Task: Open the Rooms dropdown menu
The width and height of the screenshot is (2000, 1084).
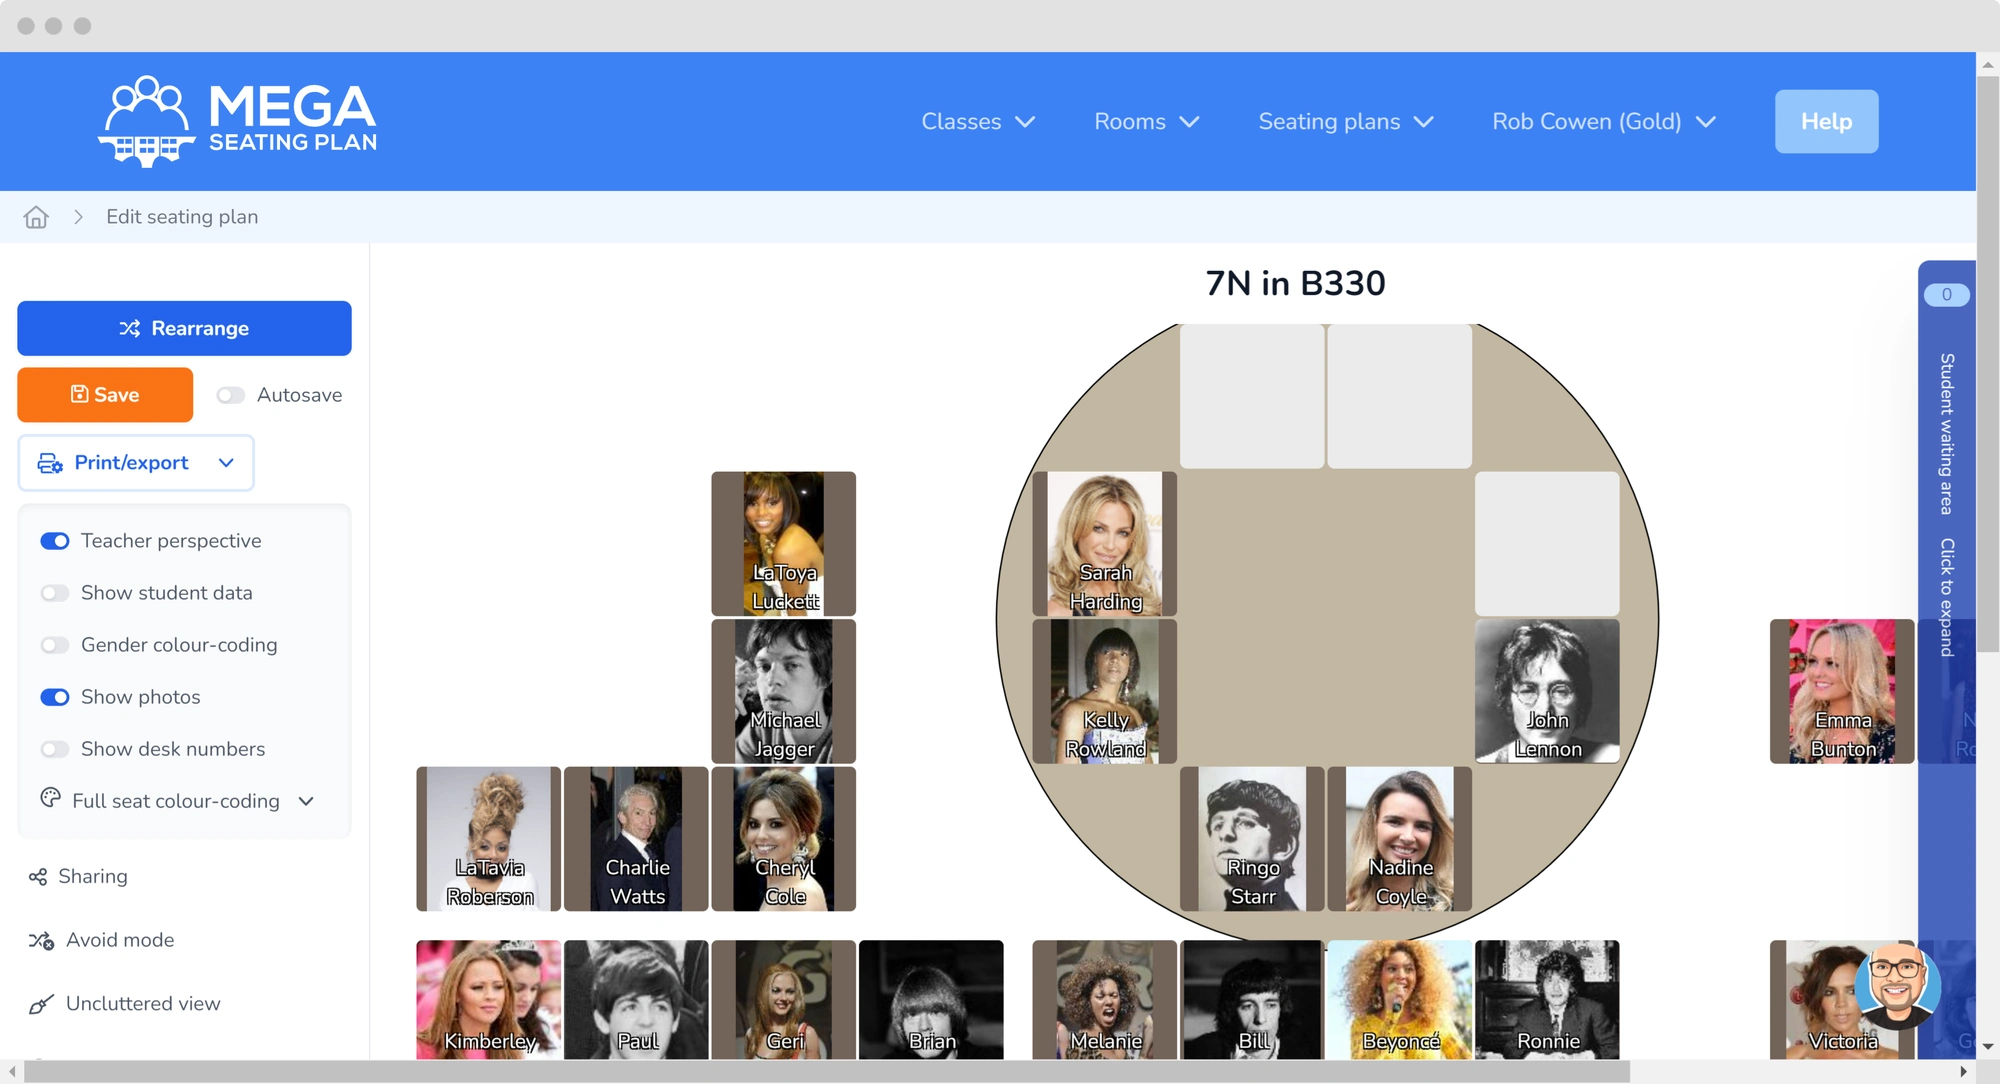Action: click(1147, 121)
